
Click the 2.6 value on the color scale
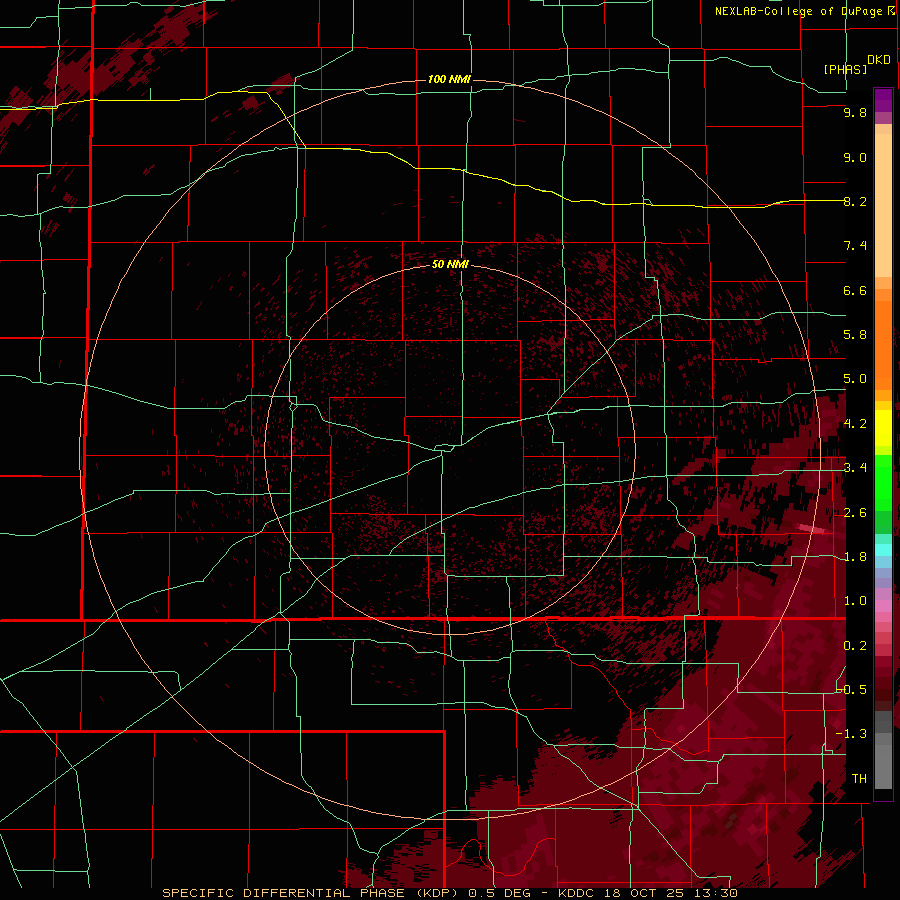tap(855, 513)
